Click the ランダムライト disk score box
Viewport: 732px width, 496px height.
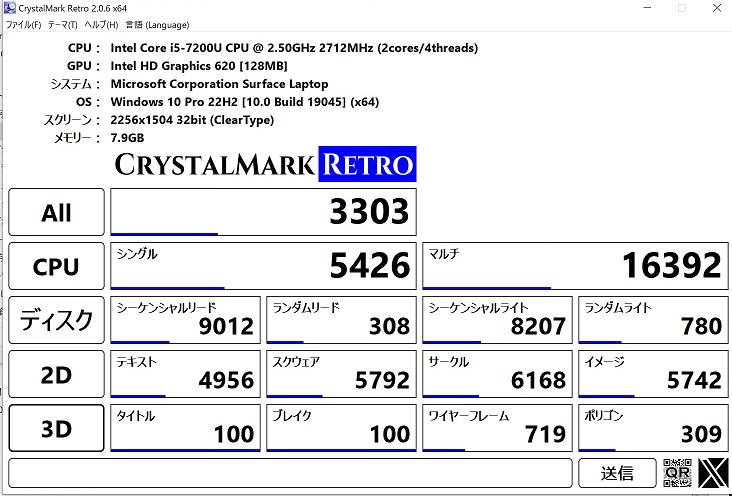tap(653, 320)
